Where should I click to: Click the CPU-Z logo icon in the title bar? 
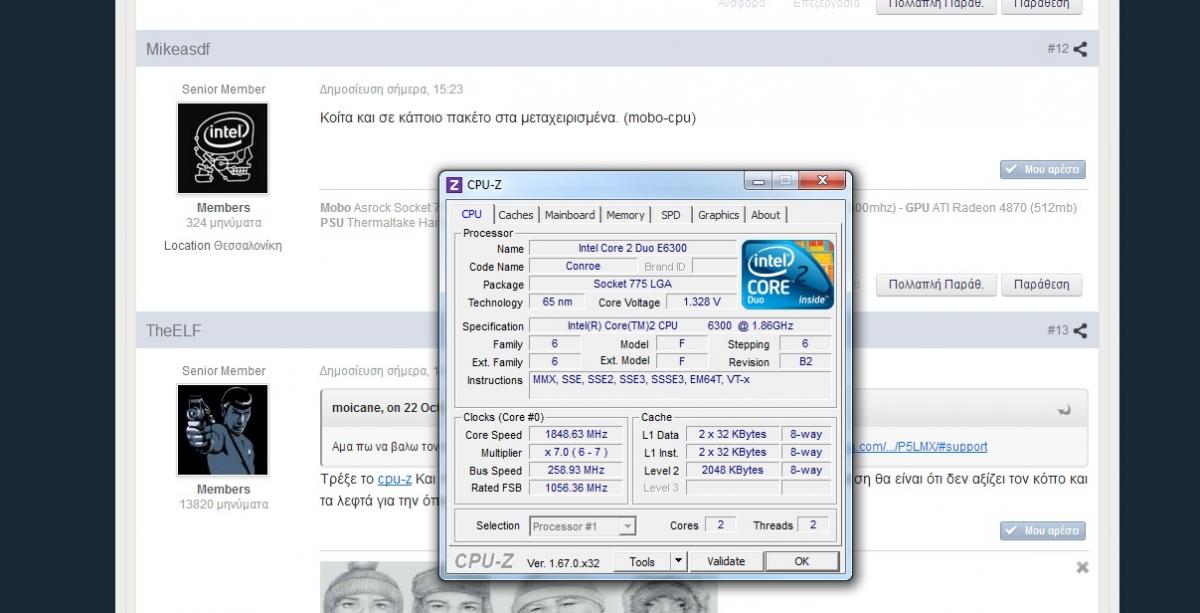(454, 184)
